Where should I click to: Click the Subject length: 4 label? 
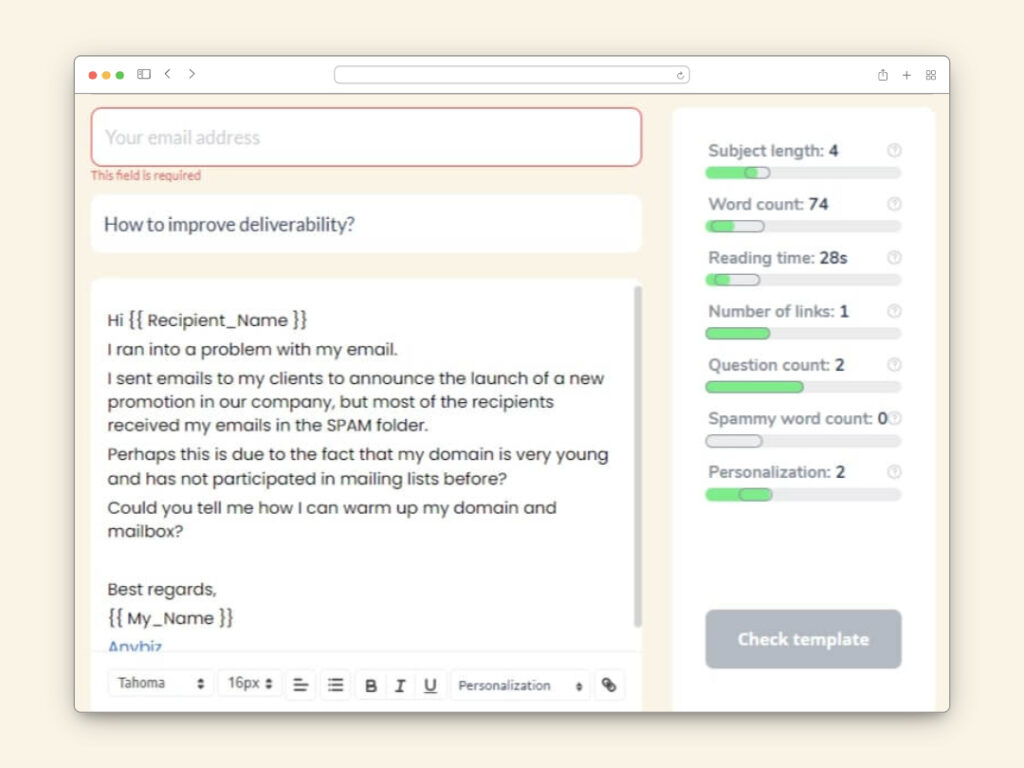[773, 151]
